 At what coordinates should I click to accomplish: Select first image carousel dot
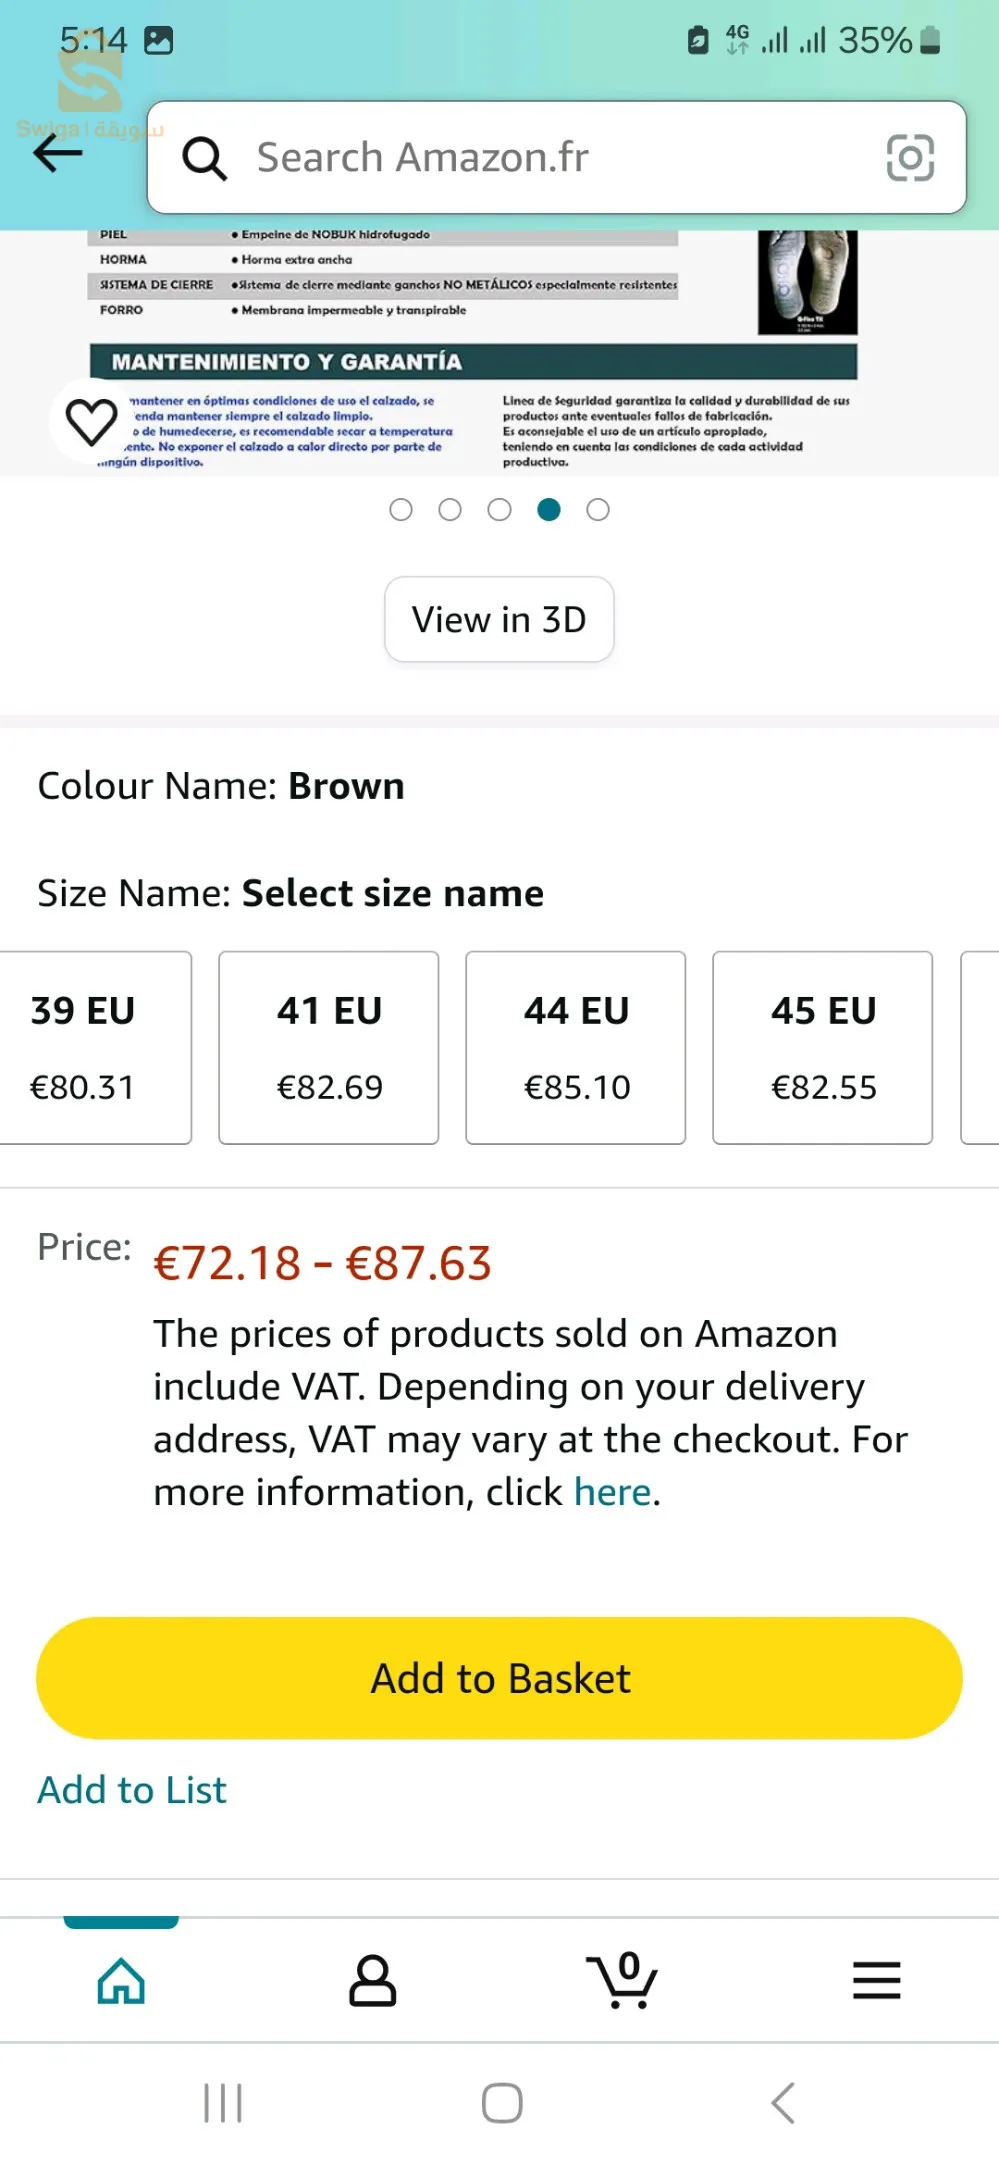click(x=401, y=510)
